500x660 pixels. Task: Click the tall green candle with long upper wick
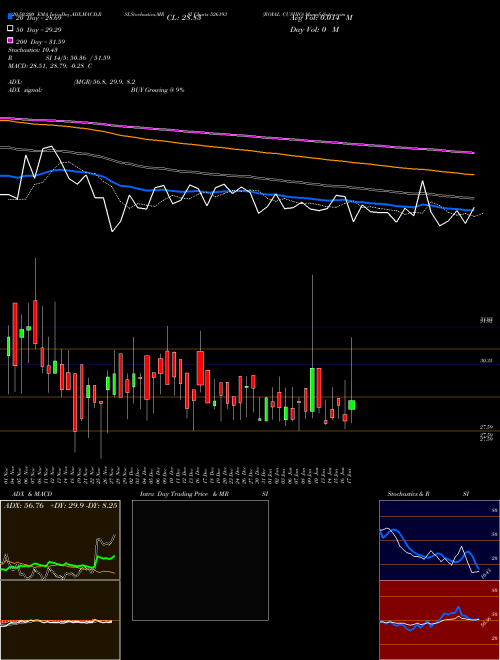click(312, 389)
